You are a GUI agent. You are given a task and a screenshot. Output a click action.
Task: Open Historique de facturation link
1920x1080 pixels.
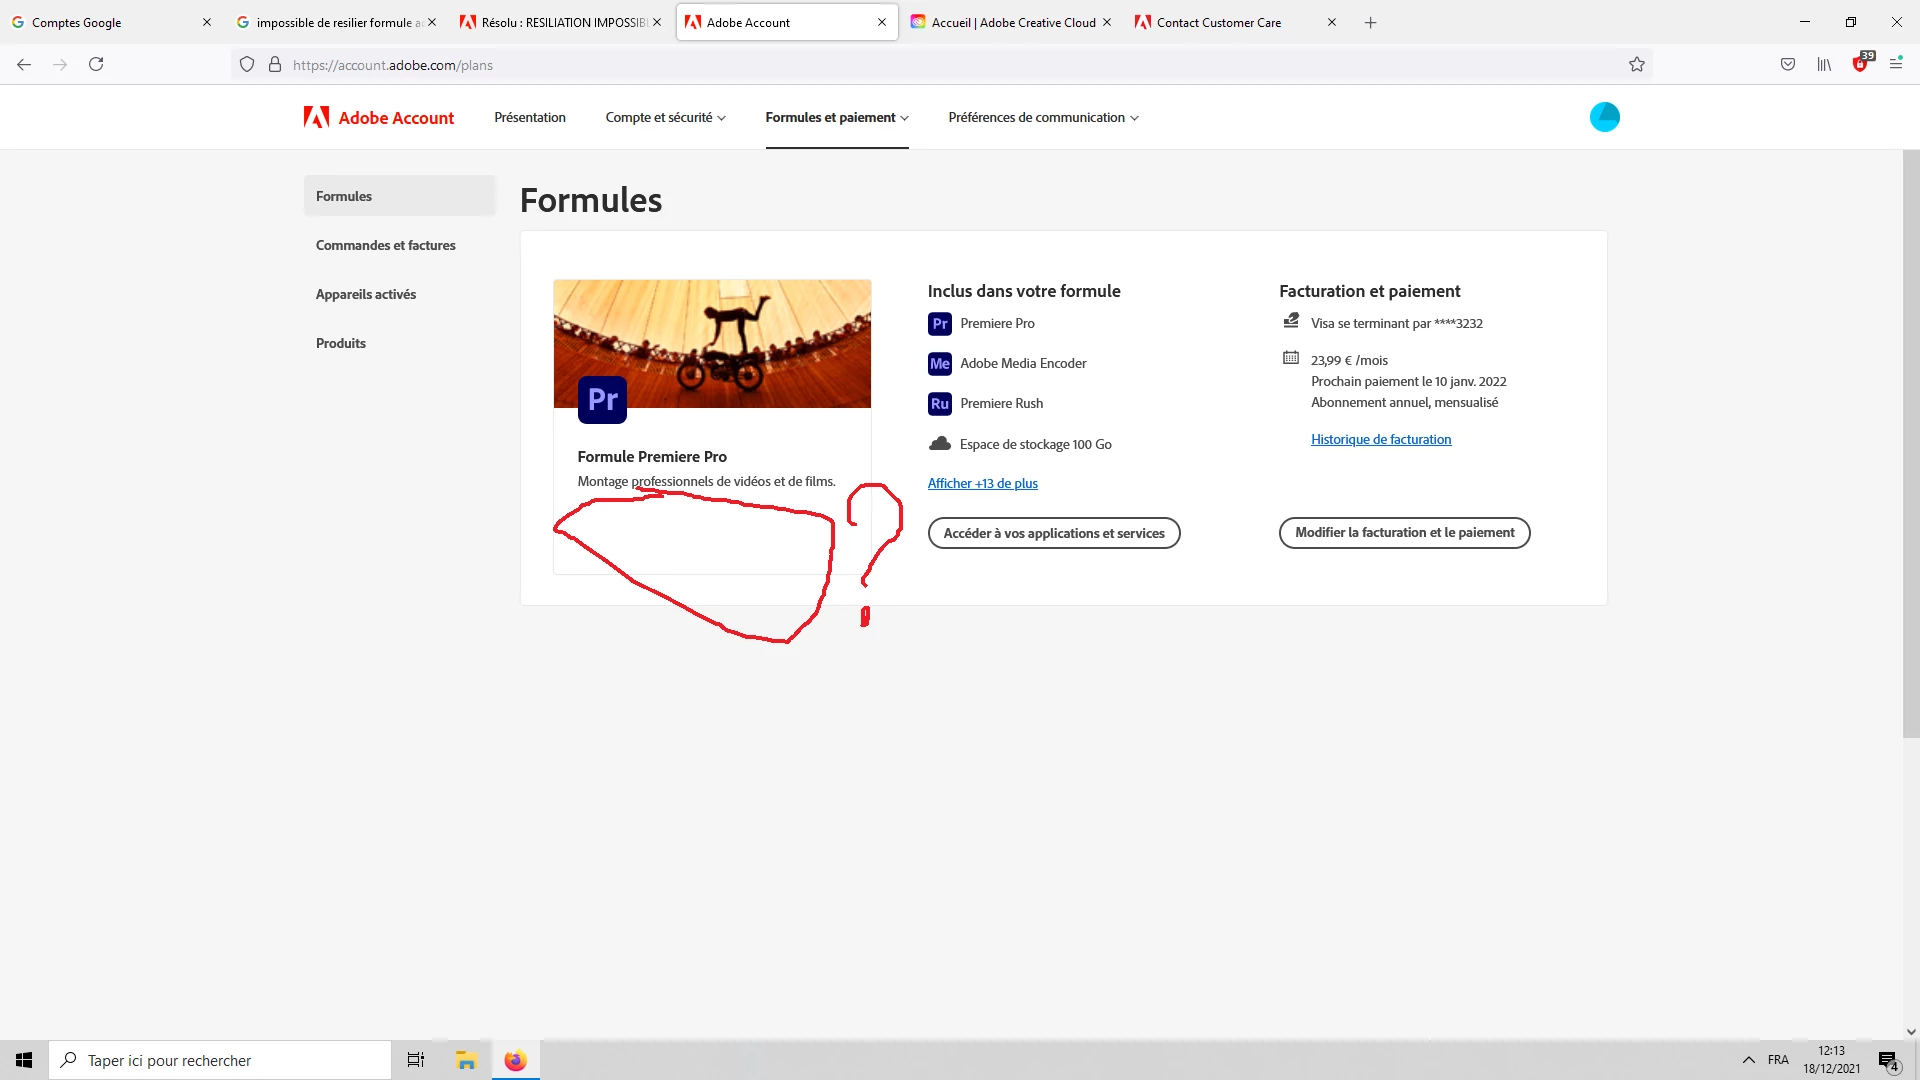click(1380, 440)
